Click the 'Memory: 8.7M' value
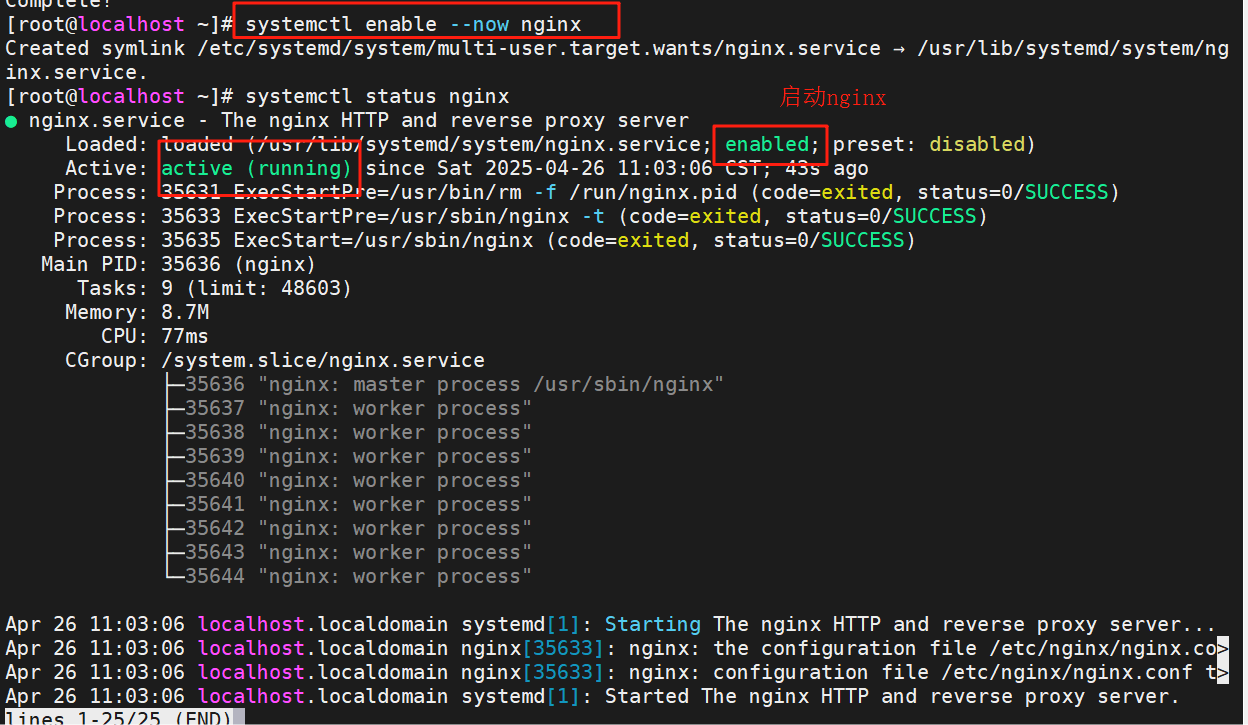This screenshot has height=725, width=1248. (137, 312)
